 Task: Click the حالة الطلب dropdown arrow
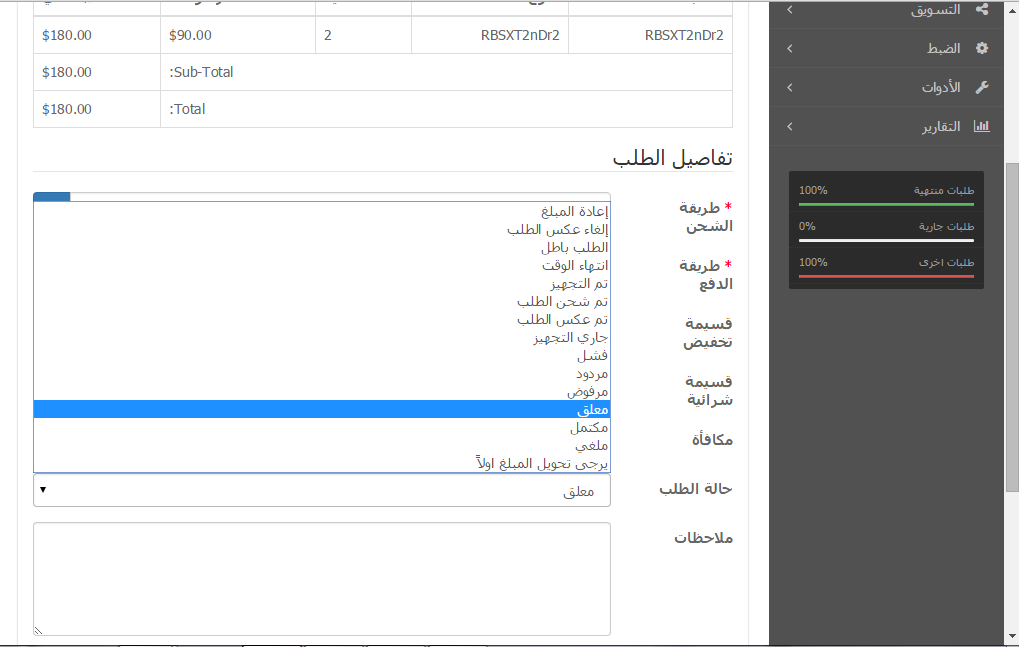43,490
